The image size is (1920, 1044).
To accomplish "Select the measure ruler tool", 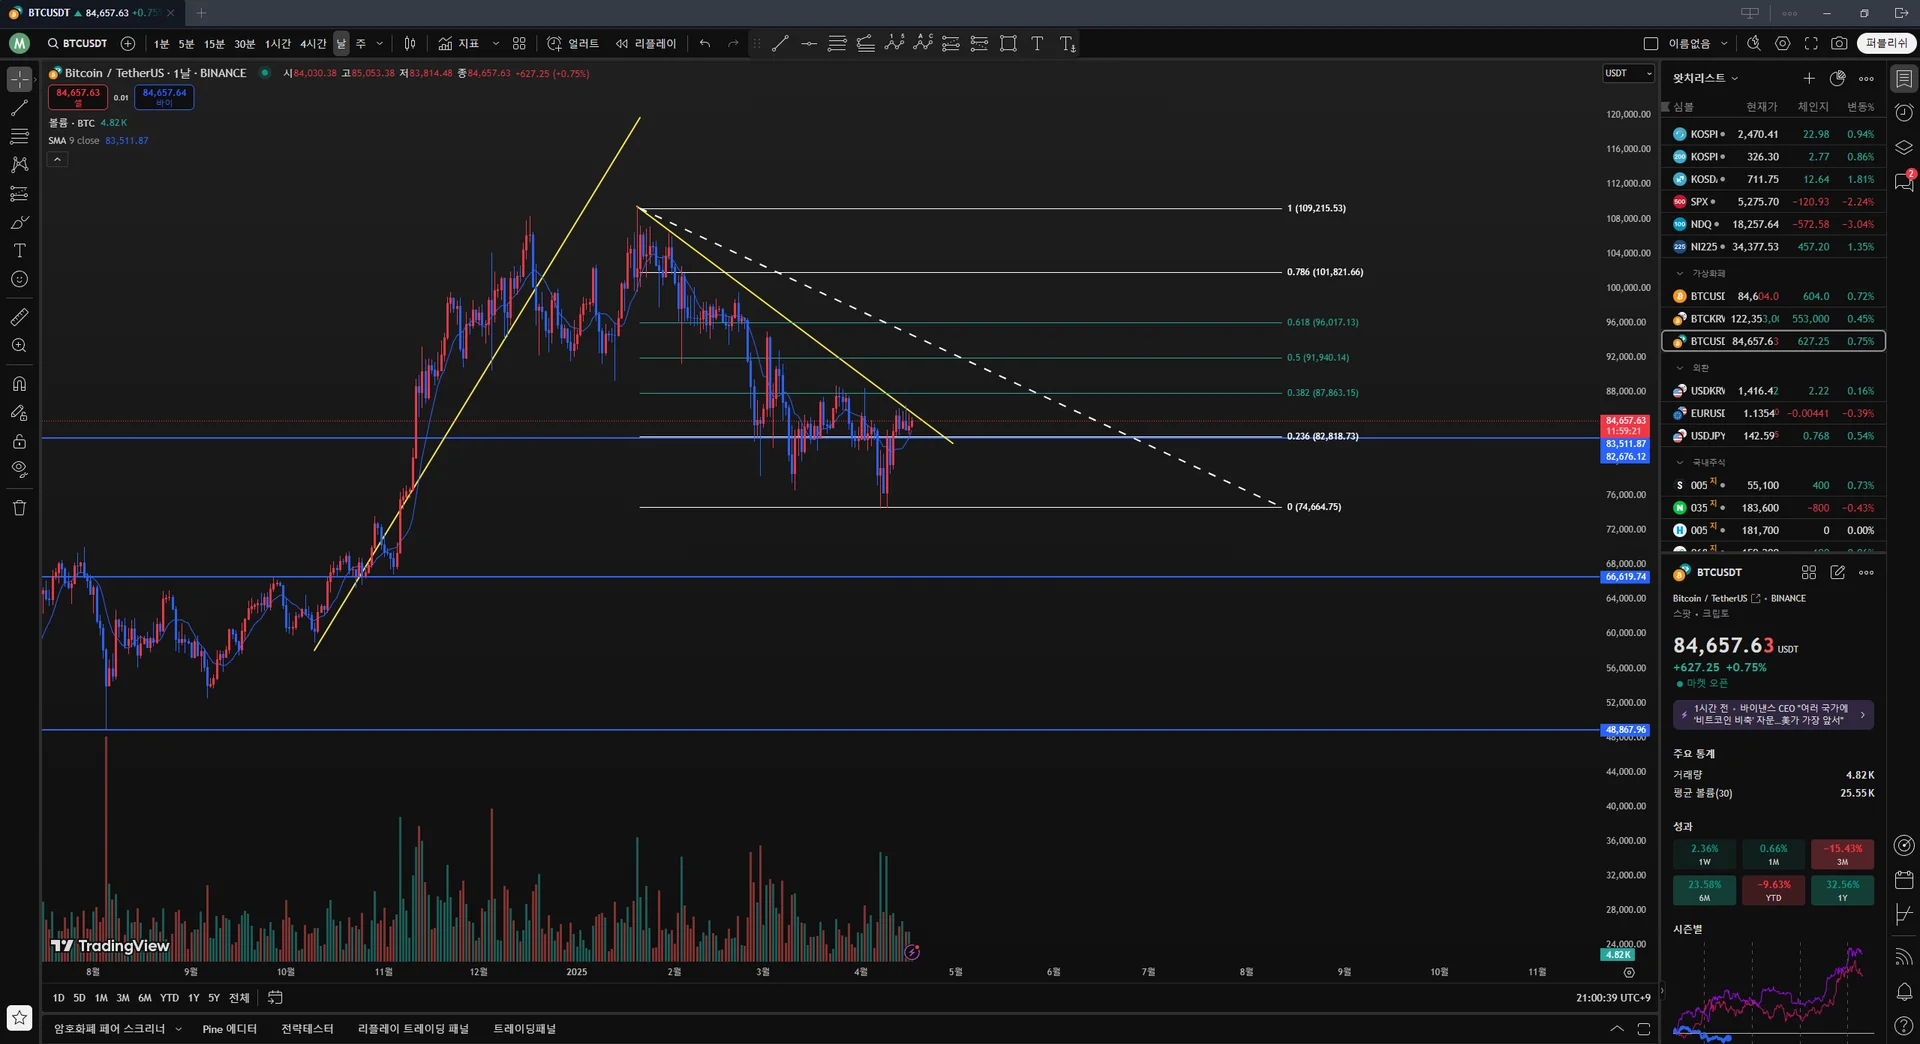I will coord(19,317).
